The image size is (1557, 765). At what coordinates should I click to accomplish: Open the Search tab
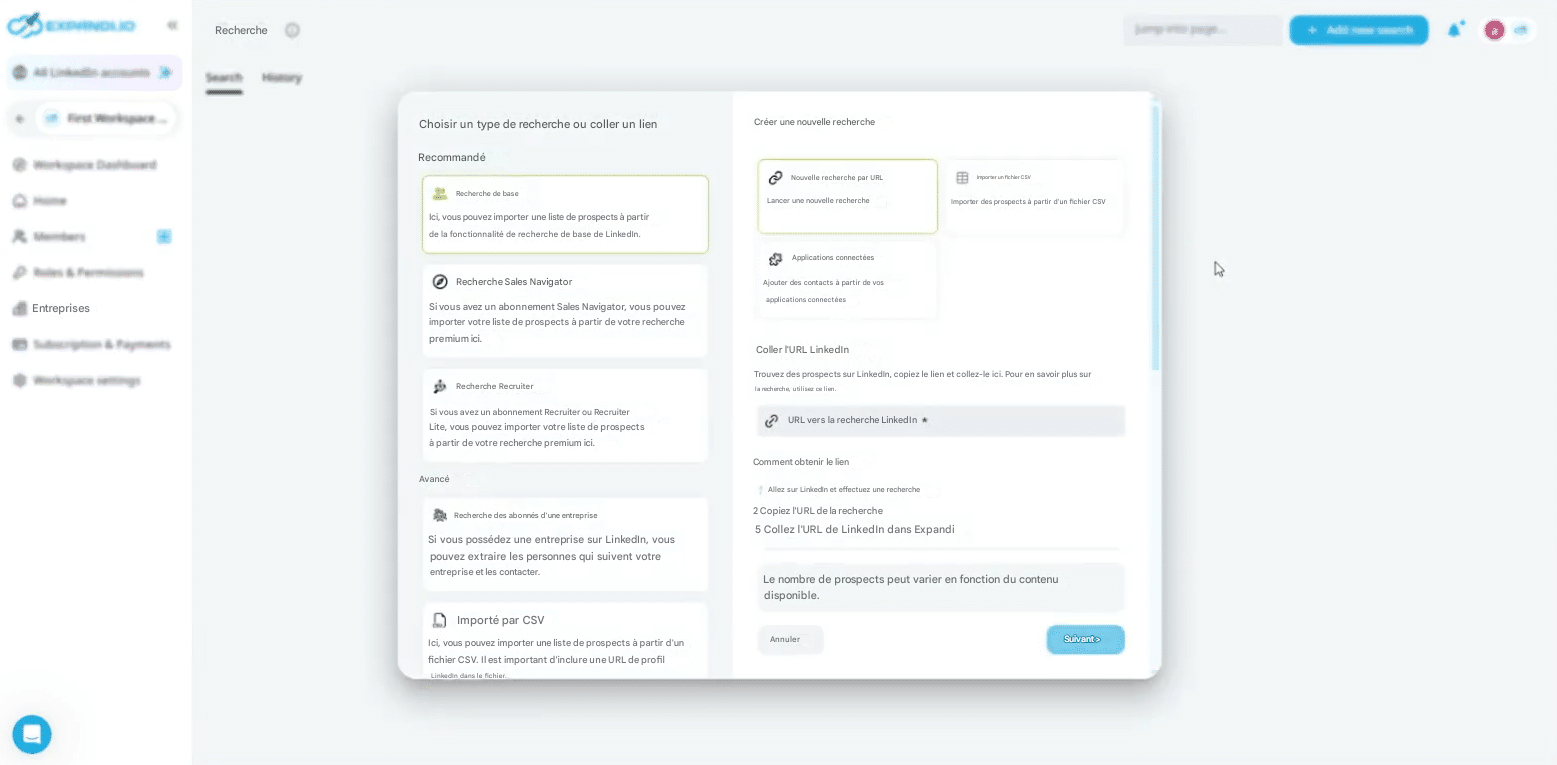point(224,78)
